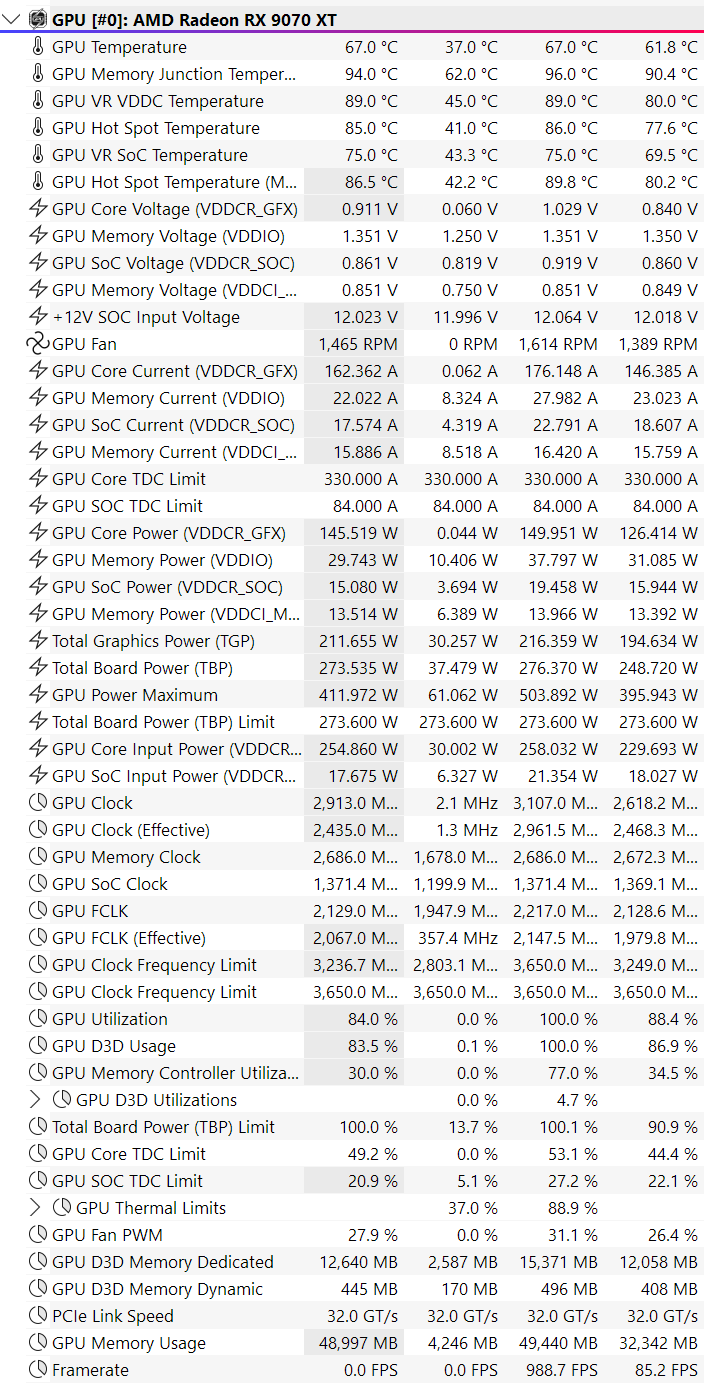The width and height of the screenshot is (718, 1399).
Task: Click lightning icon of GPU Memory Voltage (VDDIO)
Action: click(38, 236)
